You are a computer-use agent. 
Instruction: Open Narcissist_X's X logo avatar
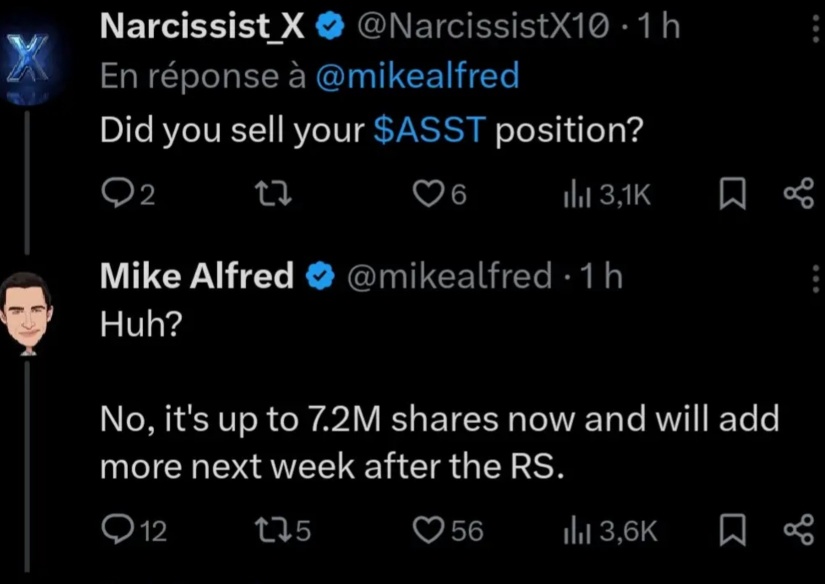point(28,66)
